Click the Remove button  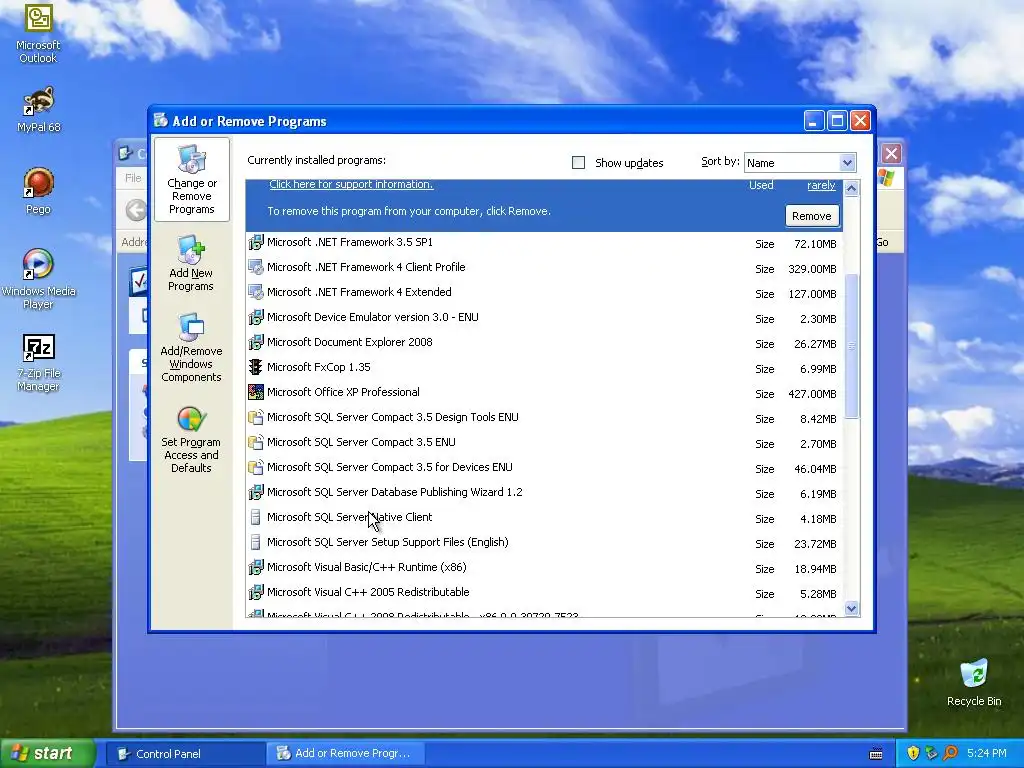pos(812,216)
